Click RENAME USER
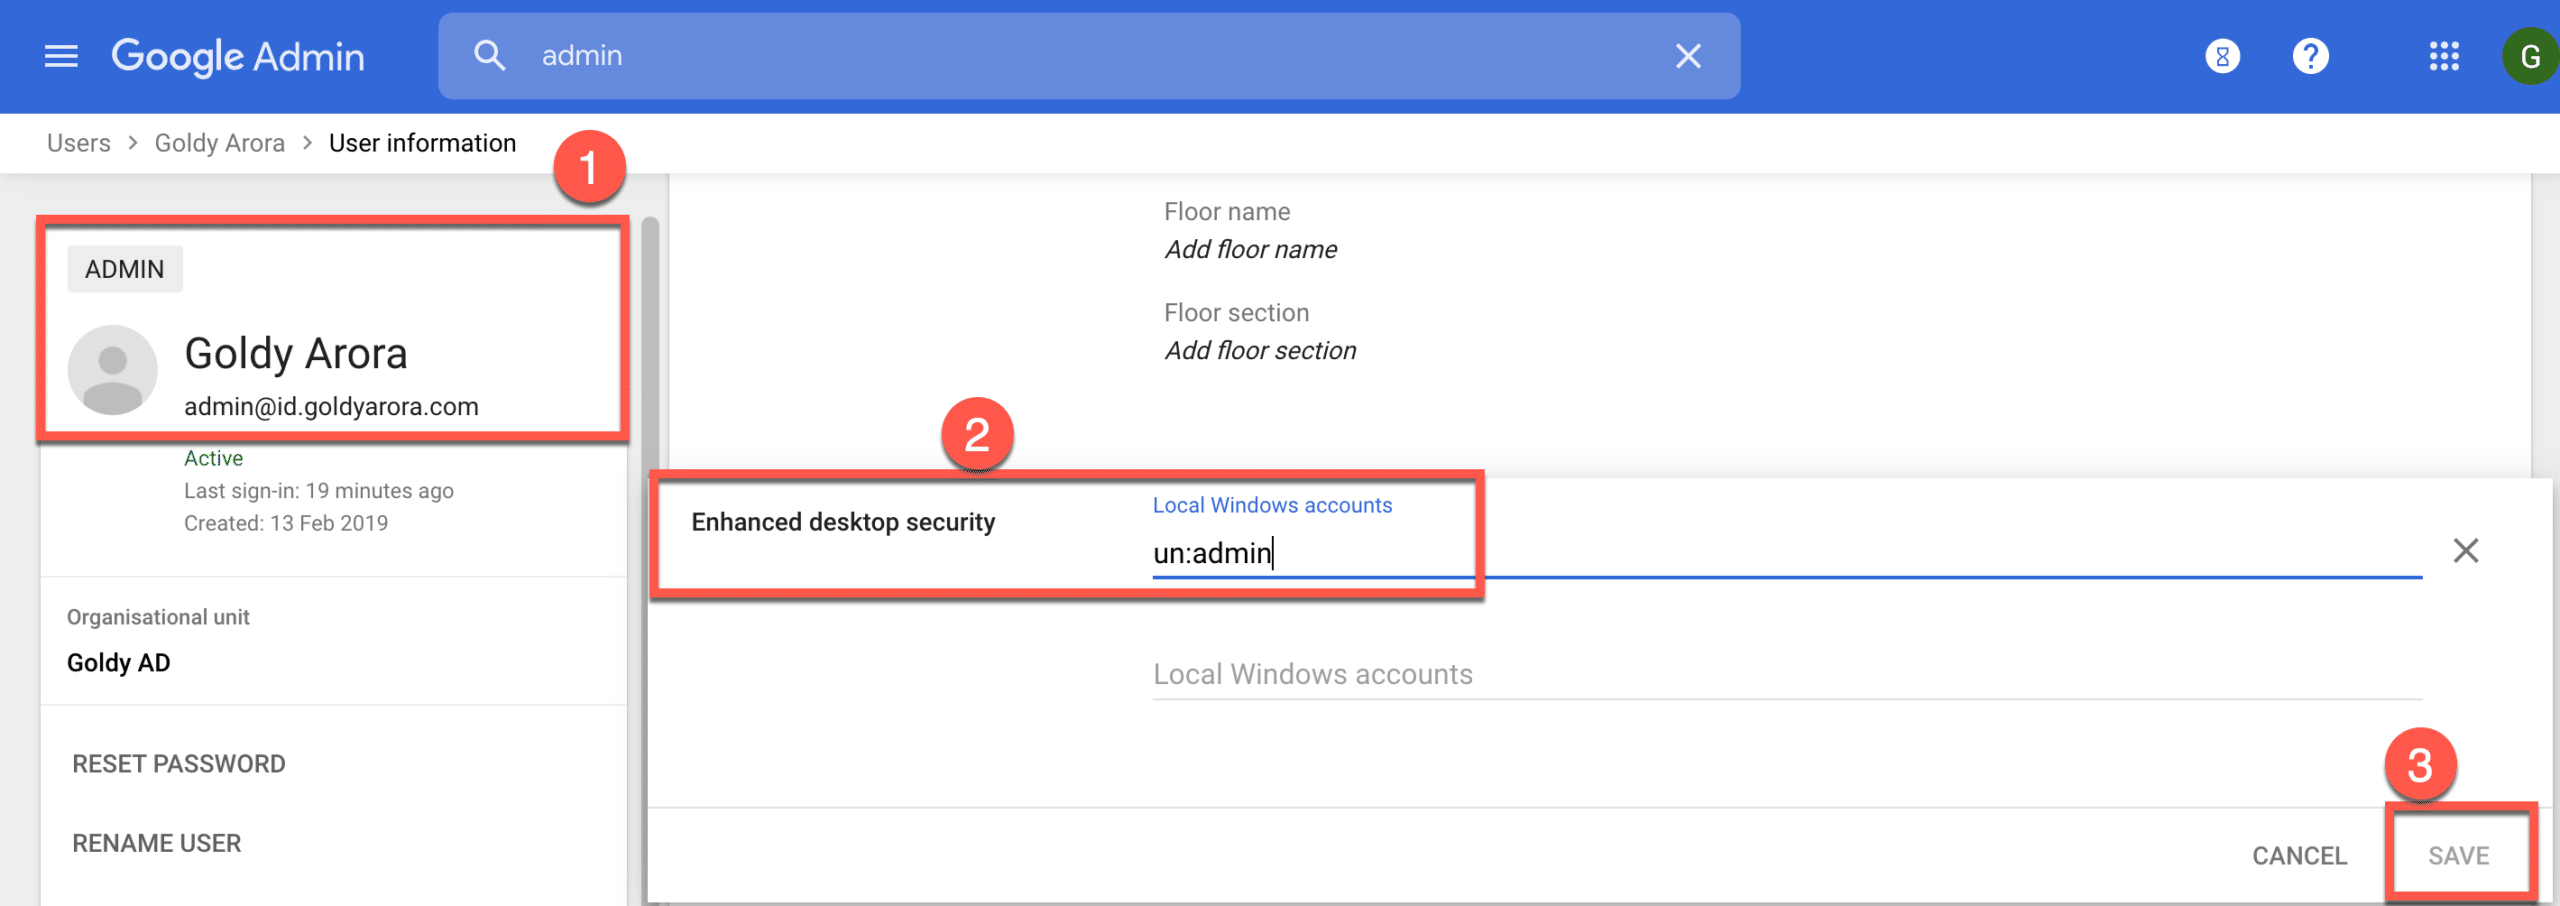 (157, 843)
